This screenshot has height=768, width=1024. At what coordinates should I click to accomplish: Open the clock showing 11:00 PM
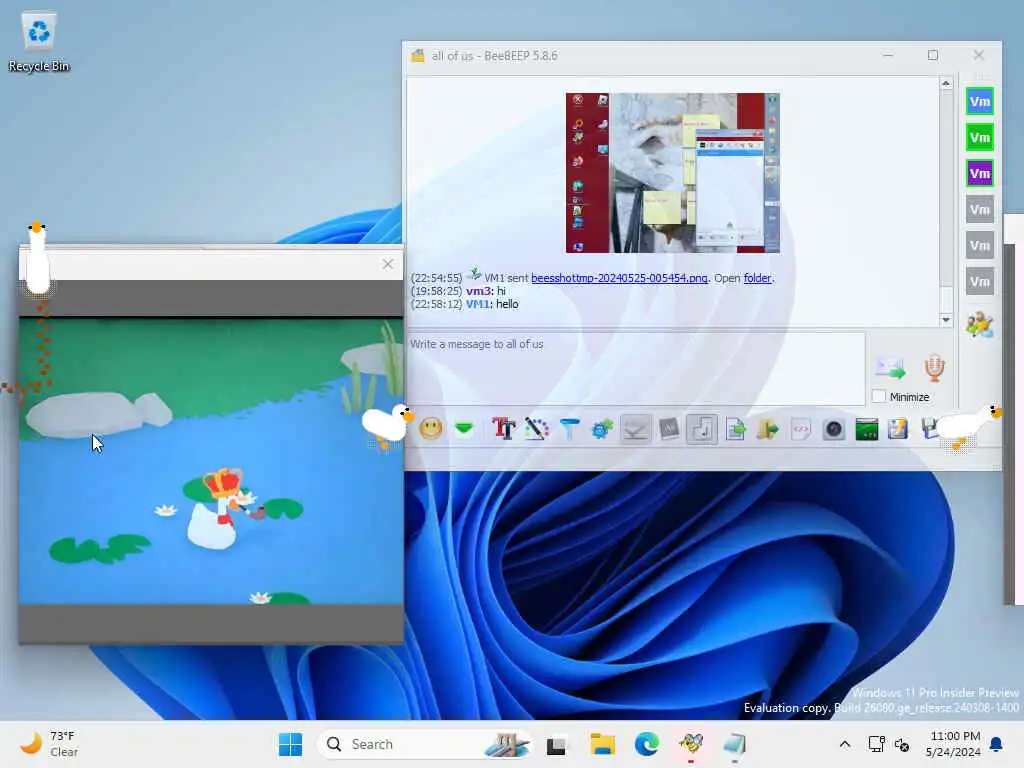[x=953, y=744]
